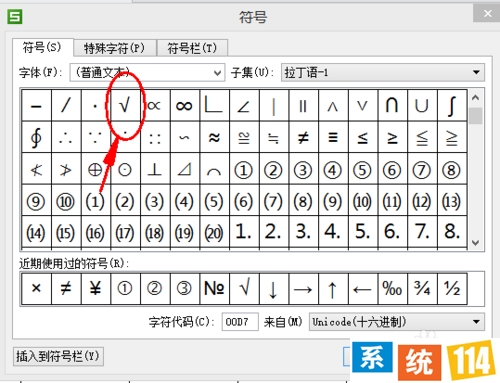Image resolution: width=500 pixels, height=383 pixels.
Task: Pick the multiplication sign in recent symbols
Action: pyautogui.click(x=36, y=288)
